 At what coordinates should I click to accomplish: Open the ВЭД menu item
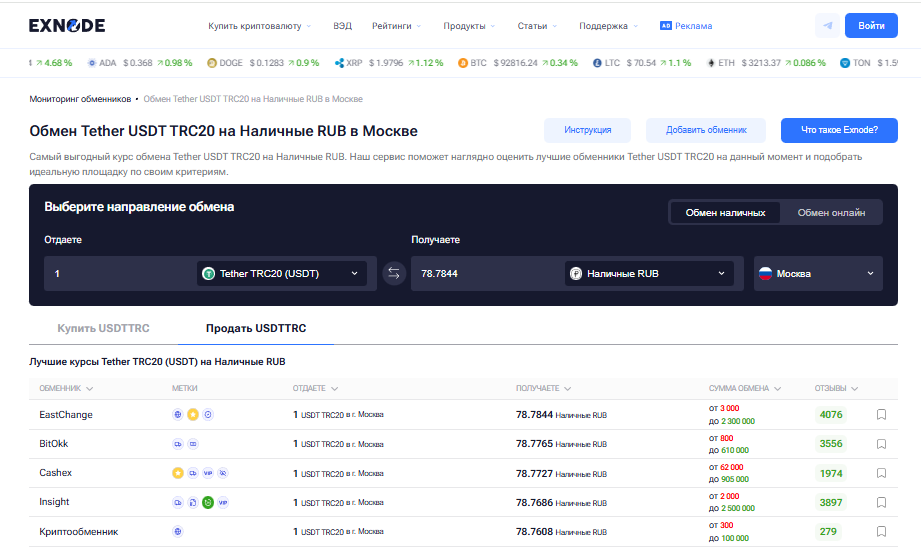pyautogui.click(x=342, y=26)
